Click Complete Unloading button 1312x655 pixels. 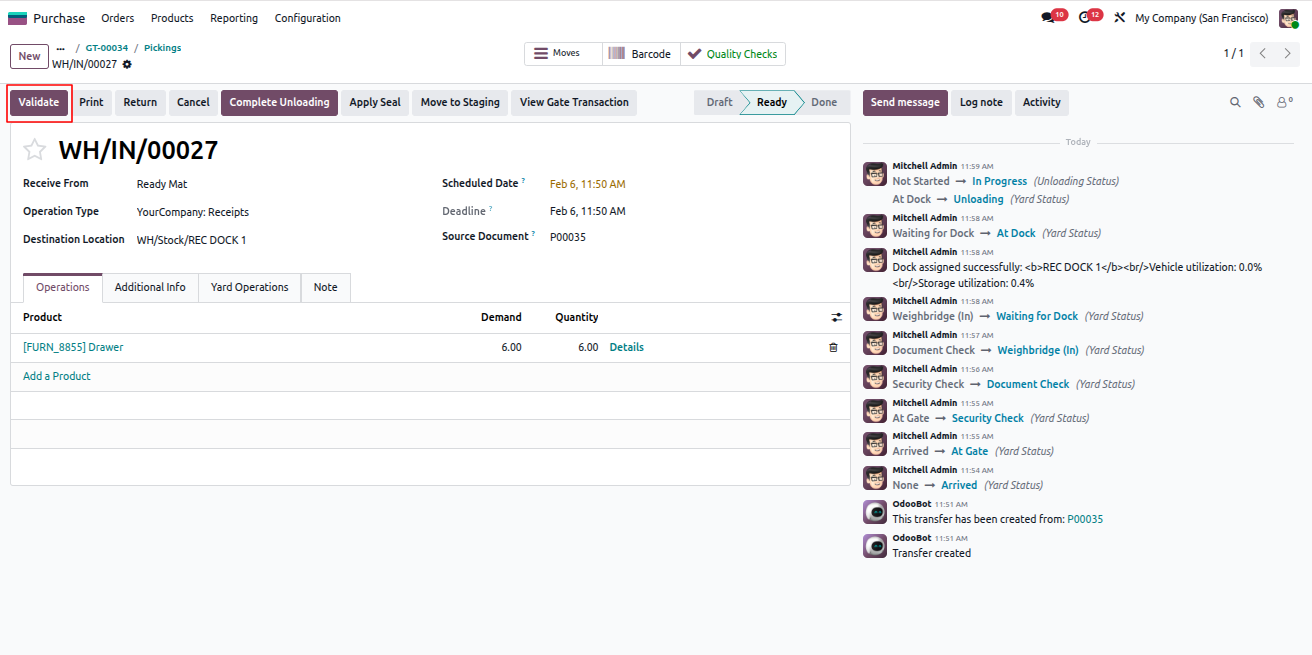(279, 102)
